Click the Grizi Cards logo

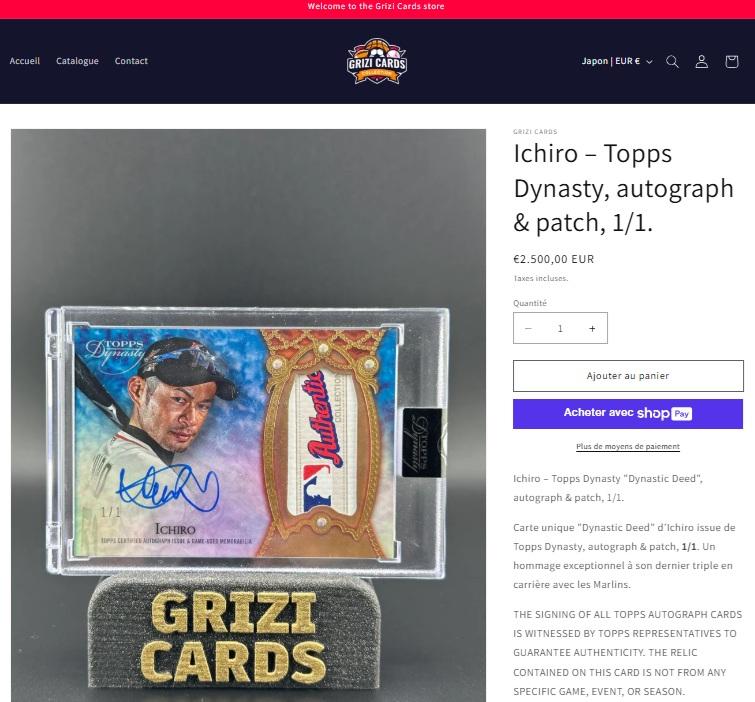(x=377, y=61)
